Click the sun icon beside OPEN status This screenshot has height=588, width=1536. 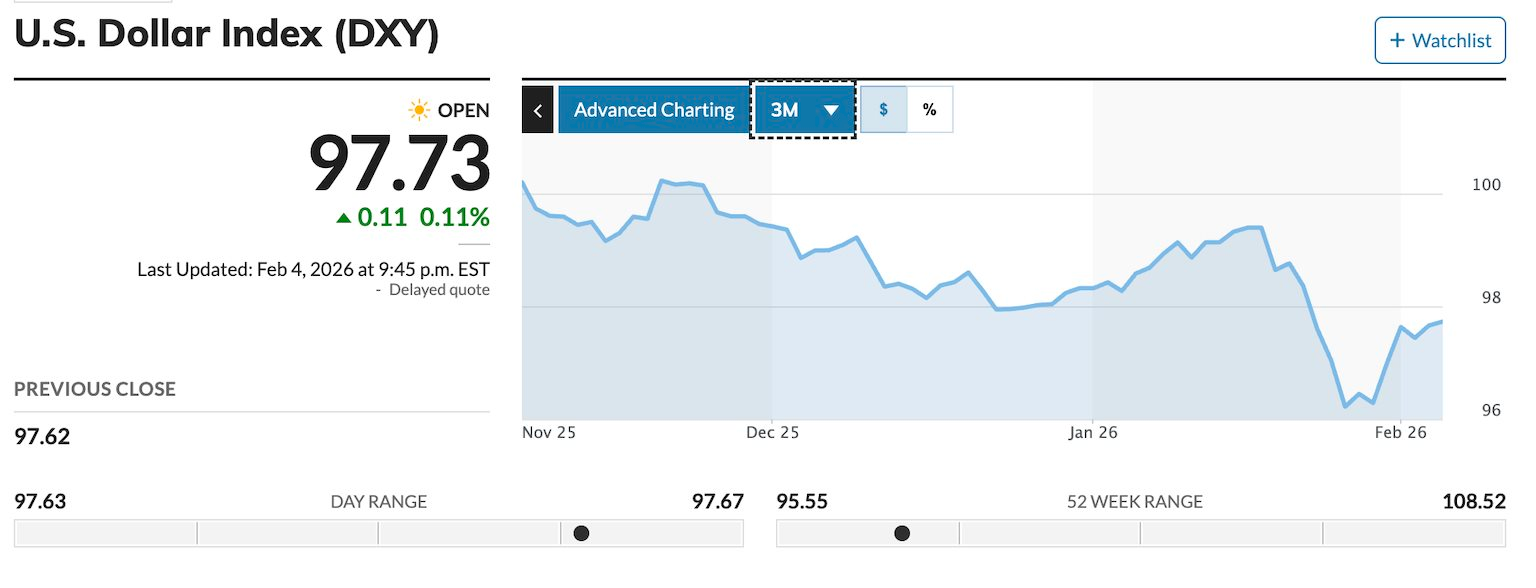(419, 110)
